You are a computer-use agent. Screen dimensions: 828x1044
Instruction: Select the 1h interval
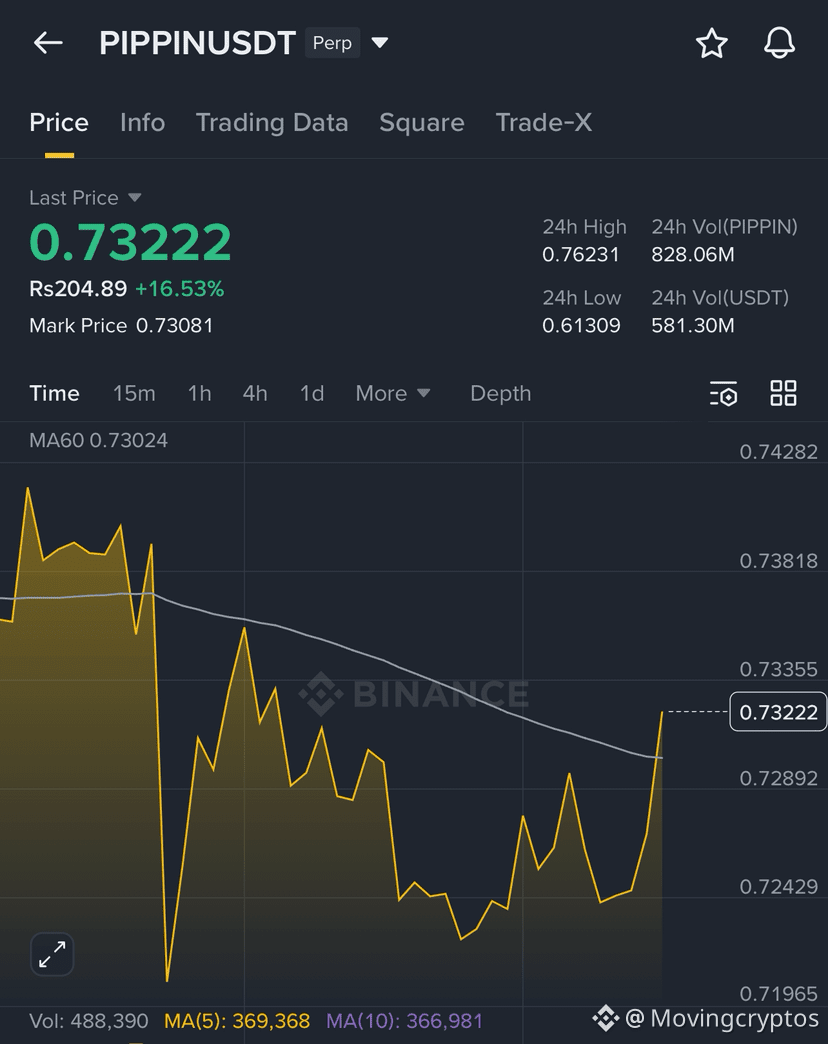click(x=199, y=393)
